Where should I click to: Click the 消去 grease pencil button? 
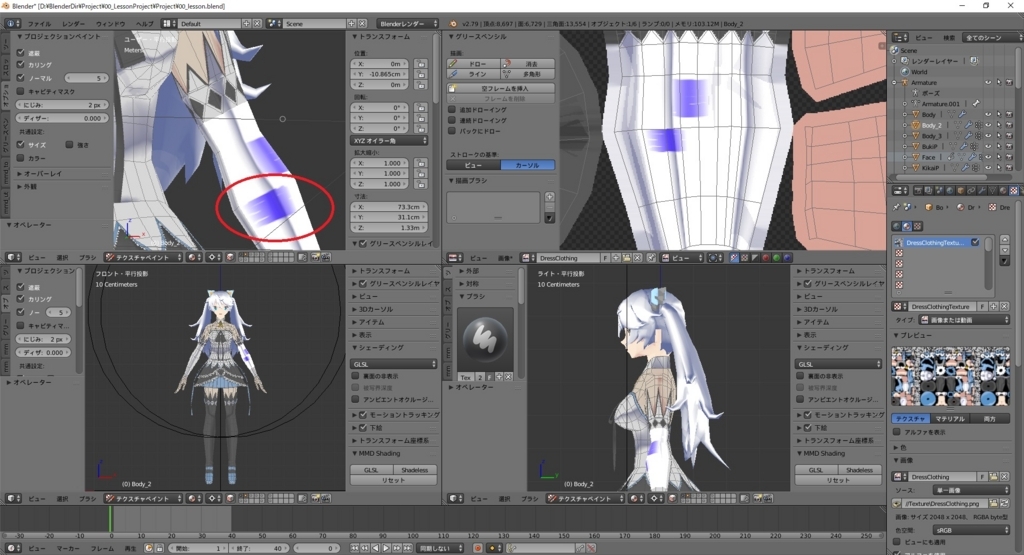(528, 64)
